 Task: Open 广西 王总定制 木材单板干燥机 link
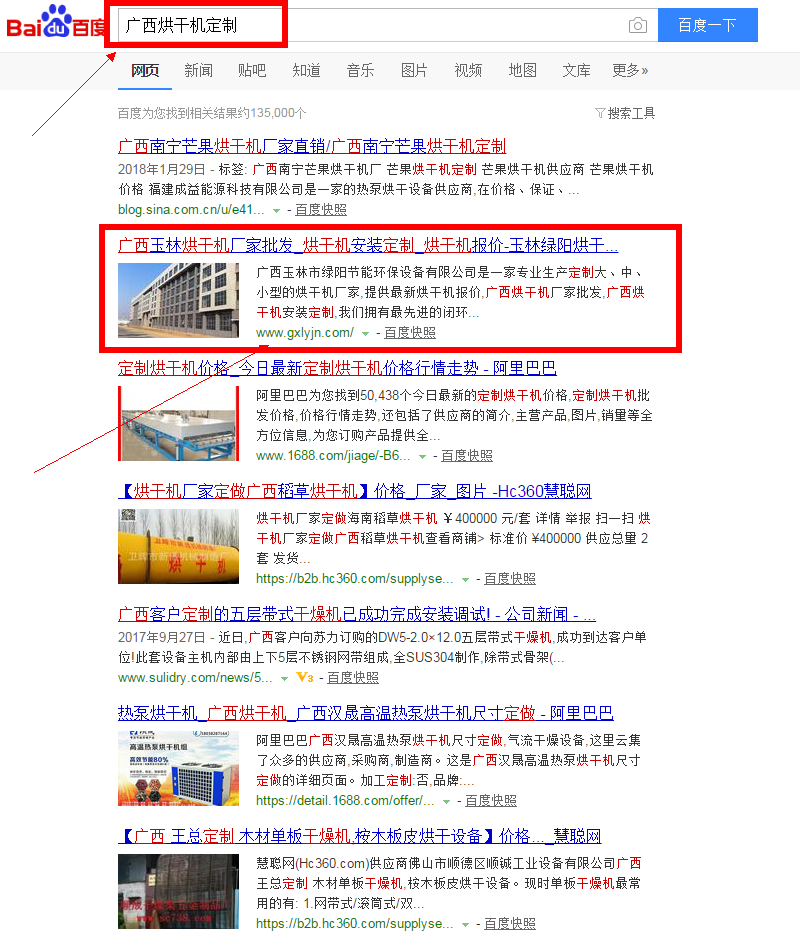click(359, 836)
